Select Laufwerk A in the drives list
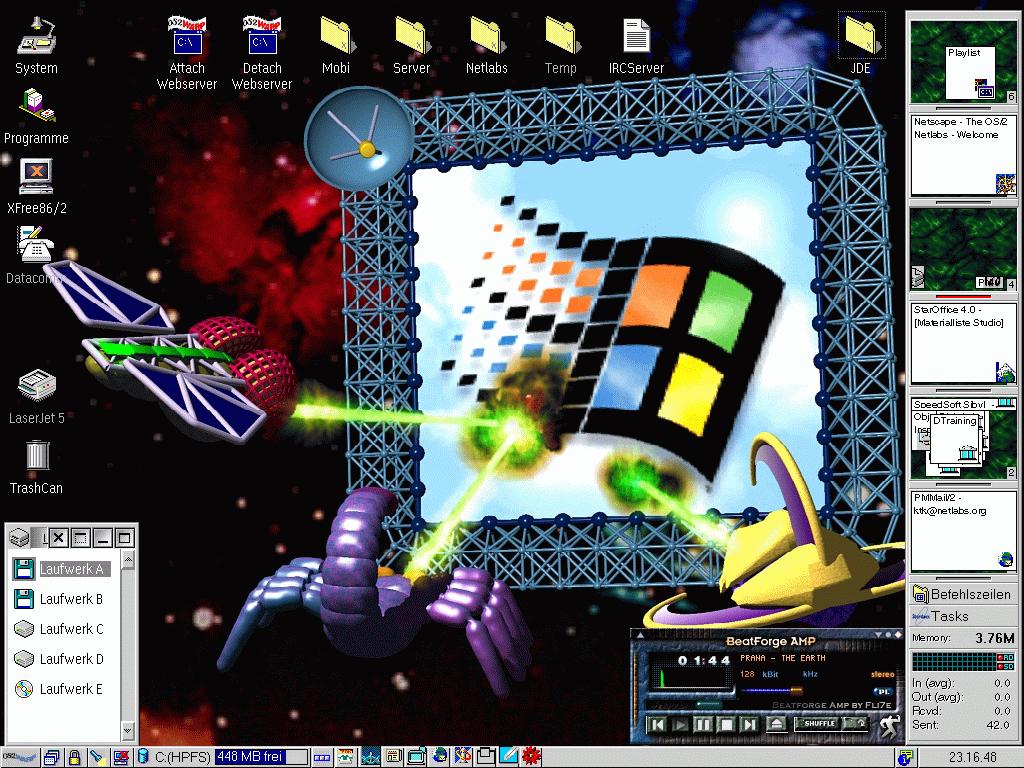1024x768 pixels. tap(61, 569)
